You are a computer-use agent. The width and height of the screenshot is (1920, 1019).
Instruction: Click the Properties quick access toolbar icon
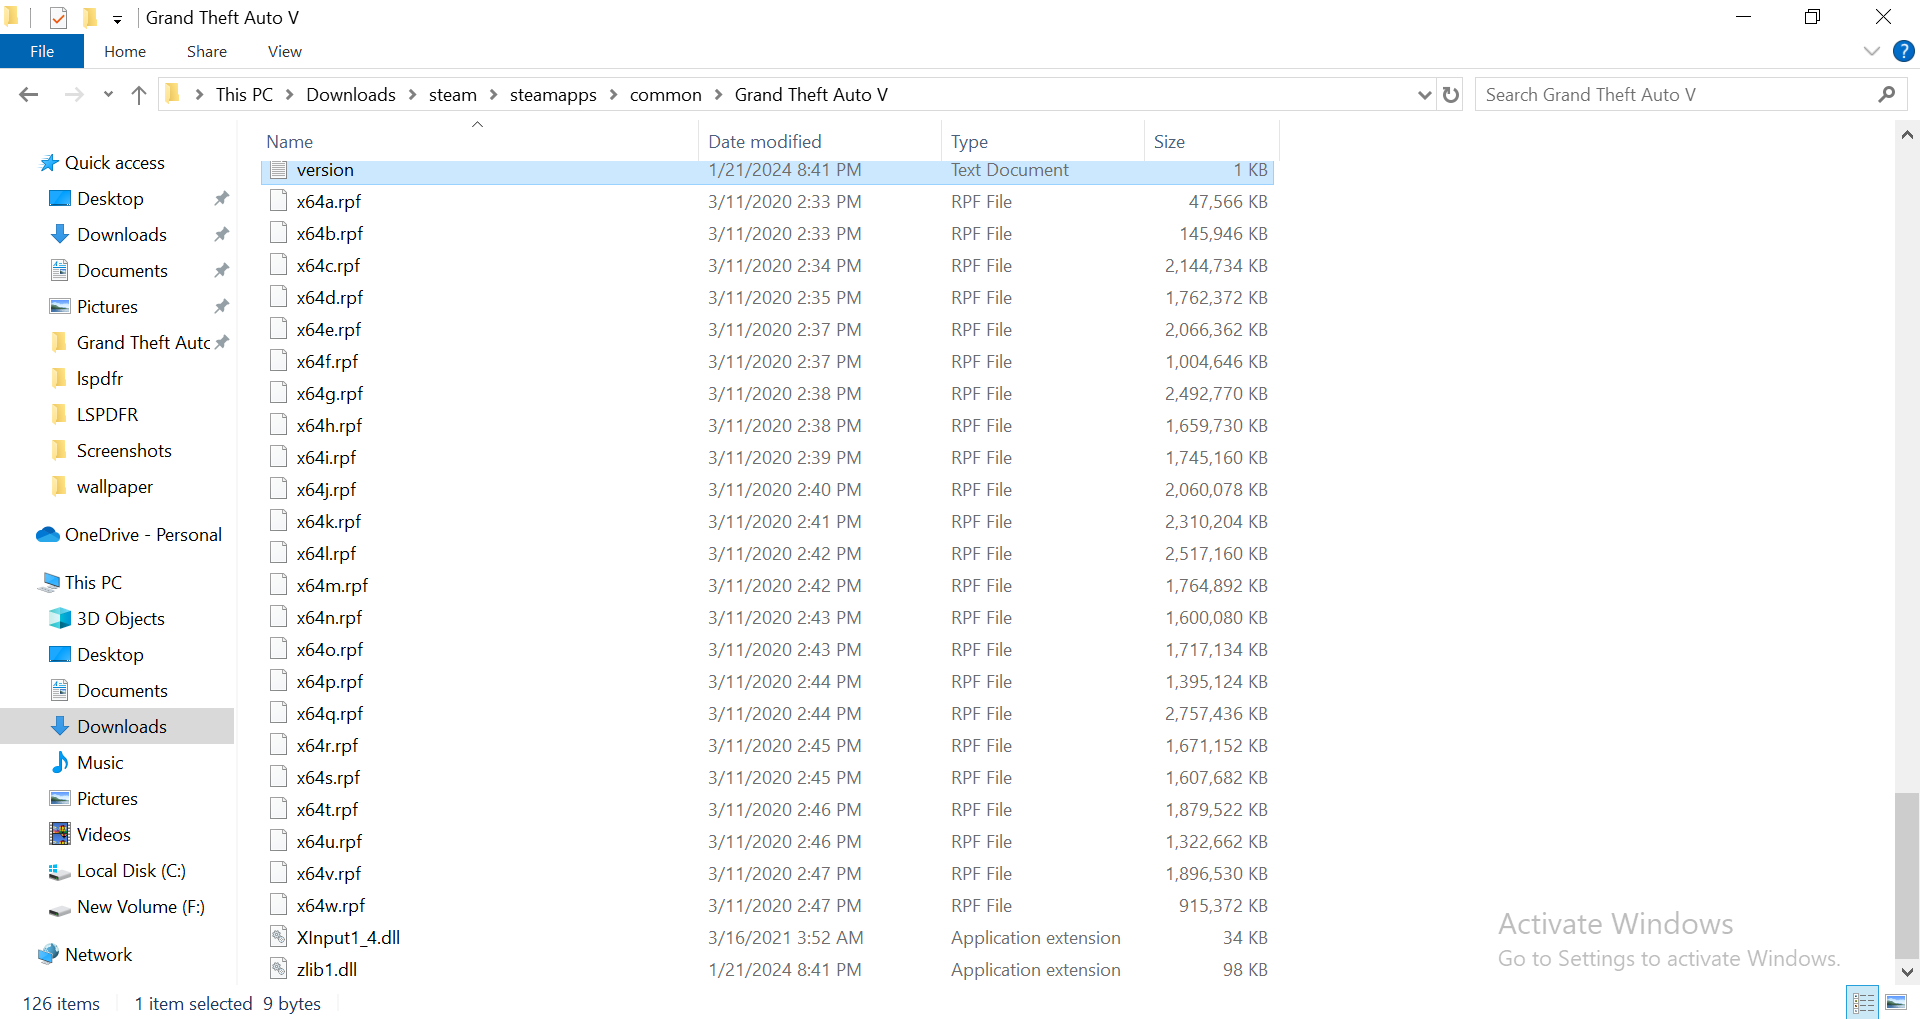tap(58, 17)
